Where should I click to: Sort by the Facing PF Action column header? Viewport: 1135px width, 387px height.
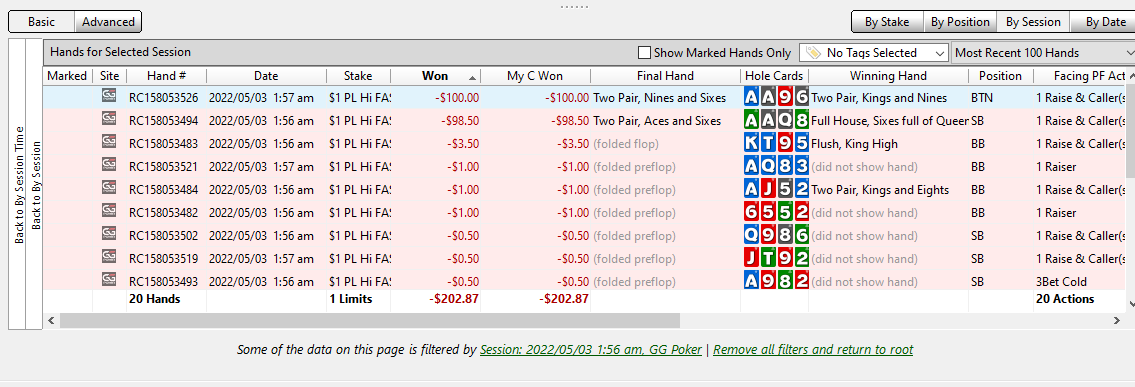1079,76
